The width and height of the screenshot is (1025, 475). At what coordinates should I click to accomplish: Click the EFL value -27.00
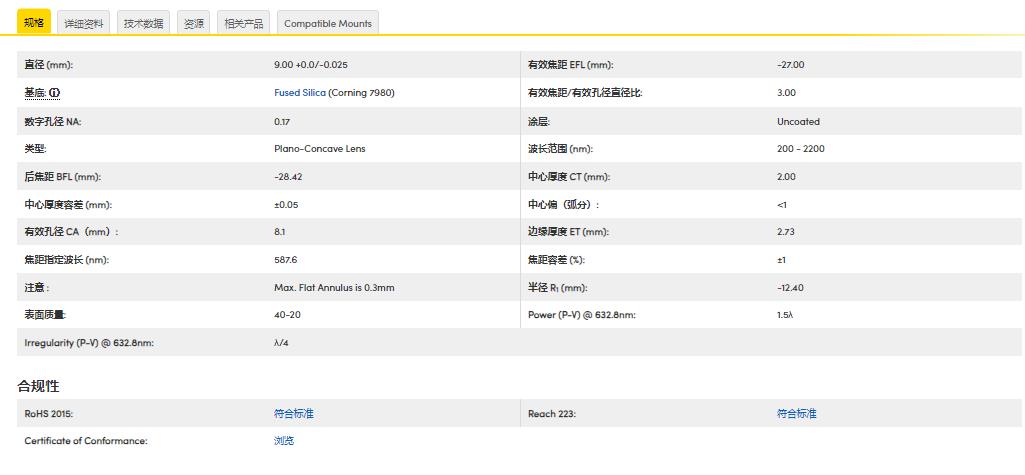[x=790, y=65]
